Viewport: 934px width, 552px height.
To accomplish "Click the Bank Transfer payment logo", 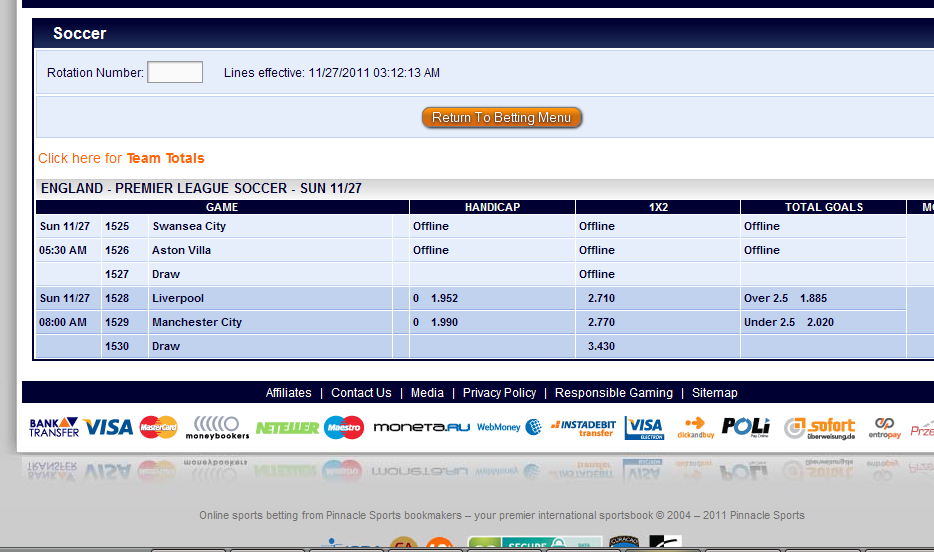I will tap(54, 427).
